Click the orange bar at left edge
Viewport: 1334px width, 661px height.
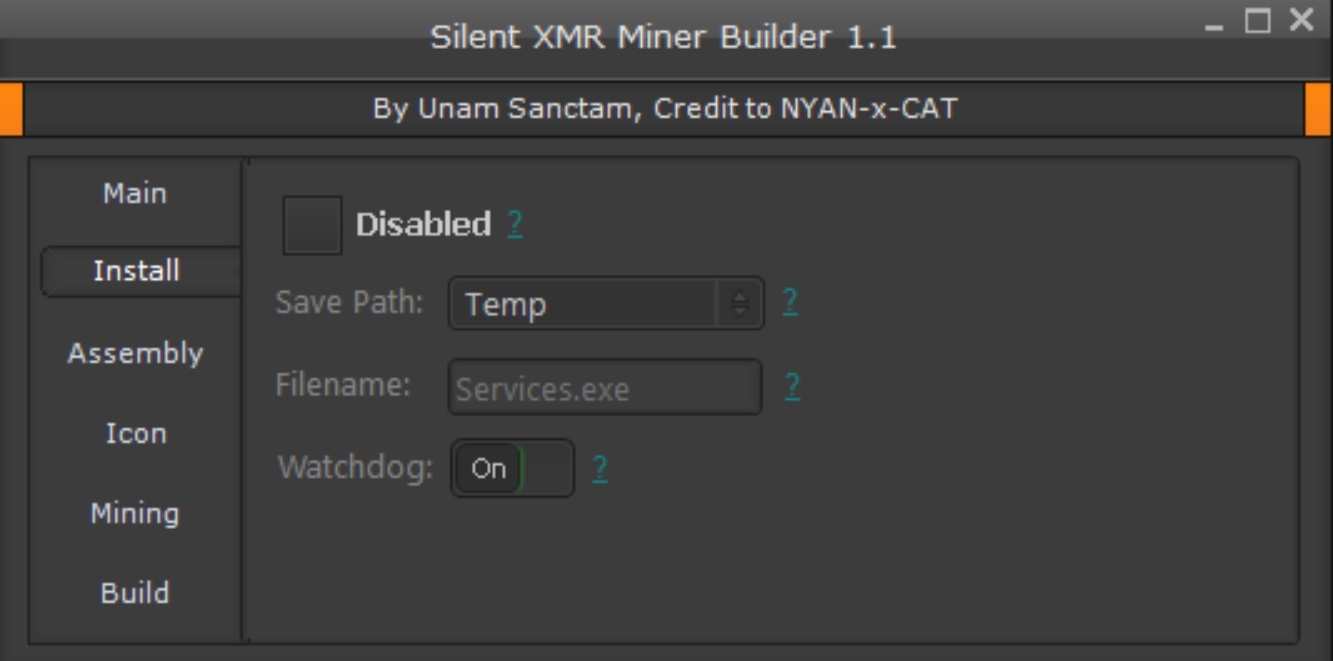coord(11,109)
